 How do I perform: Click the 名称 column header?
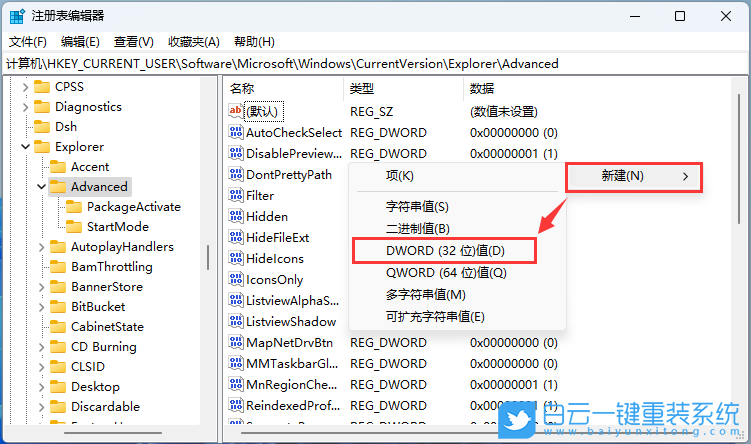point(284,89)
